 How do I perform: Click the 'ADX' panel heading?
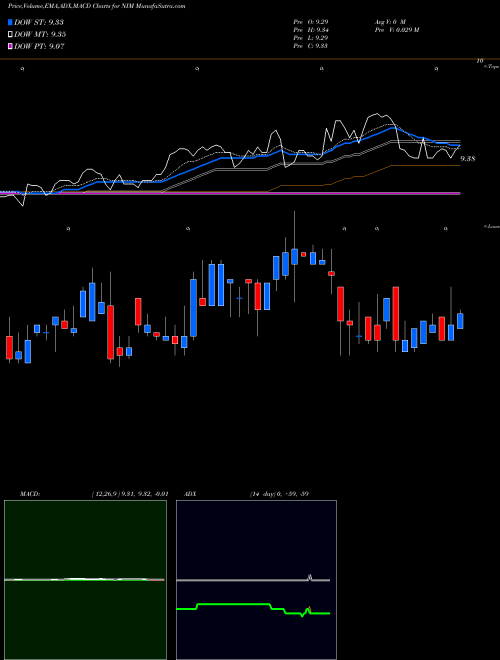tap(190, 493)
